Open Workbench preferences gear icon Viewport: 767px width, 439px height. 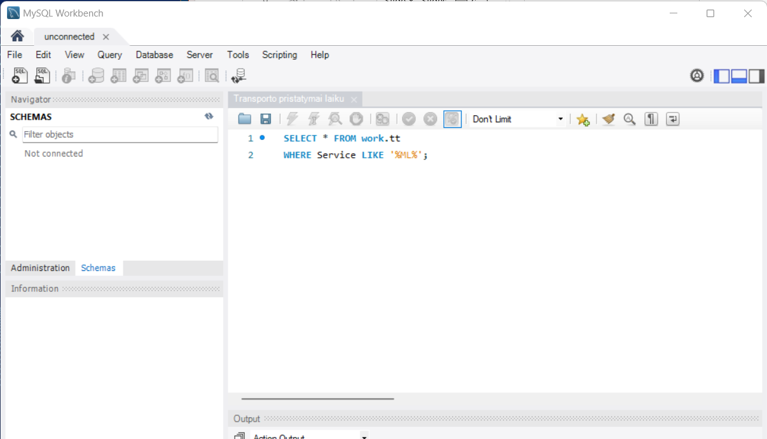pos(697,76)
